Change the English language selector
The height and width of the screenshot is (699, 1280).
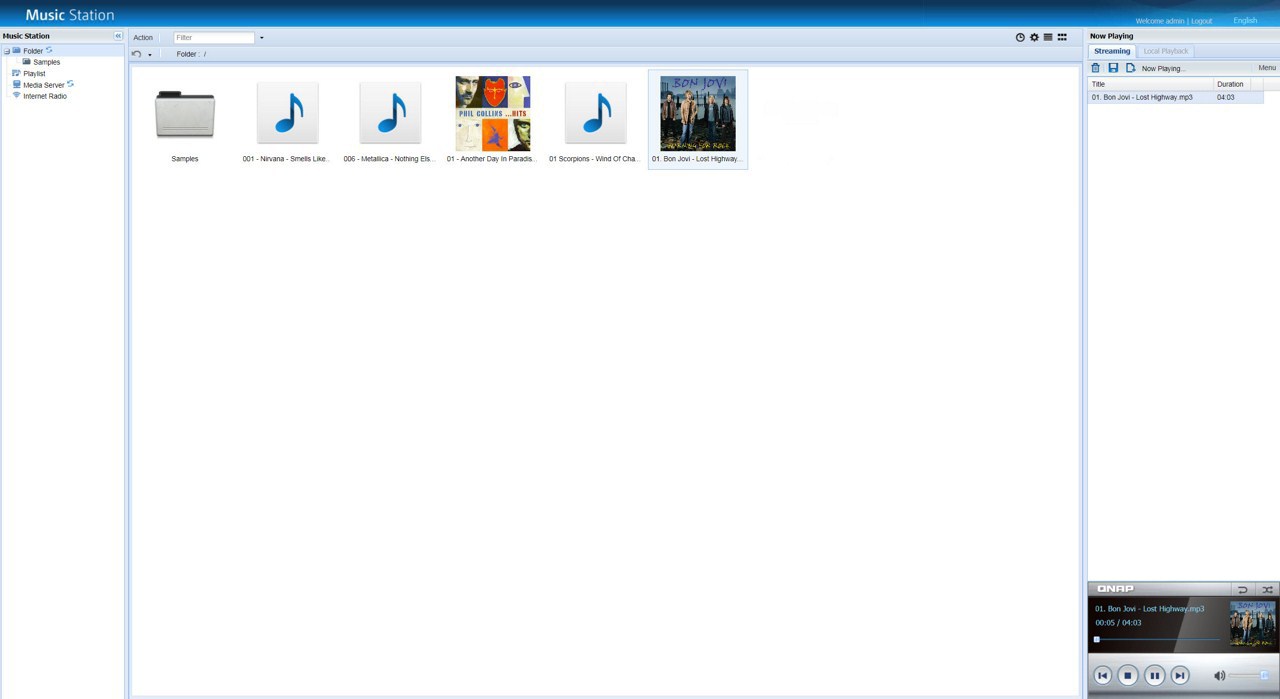(x=1245, y=20)
